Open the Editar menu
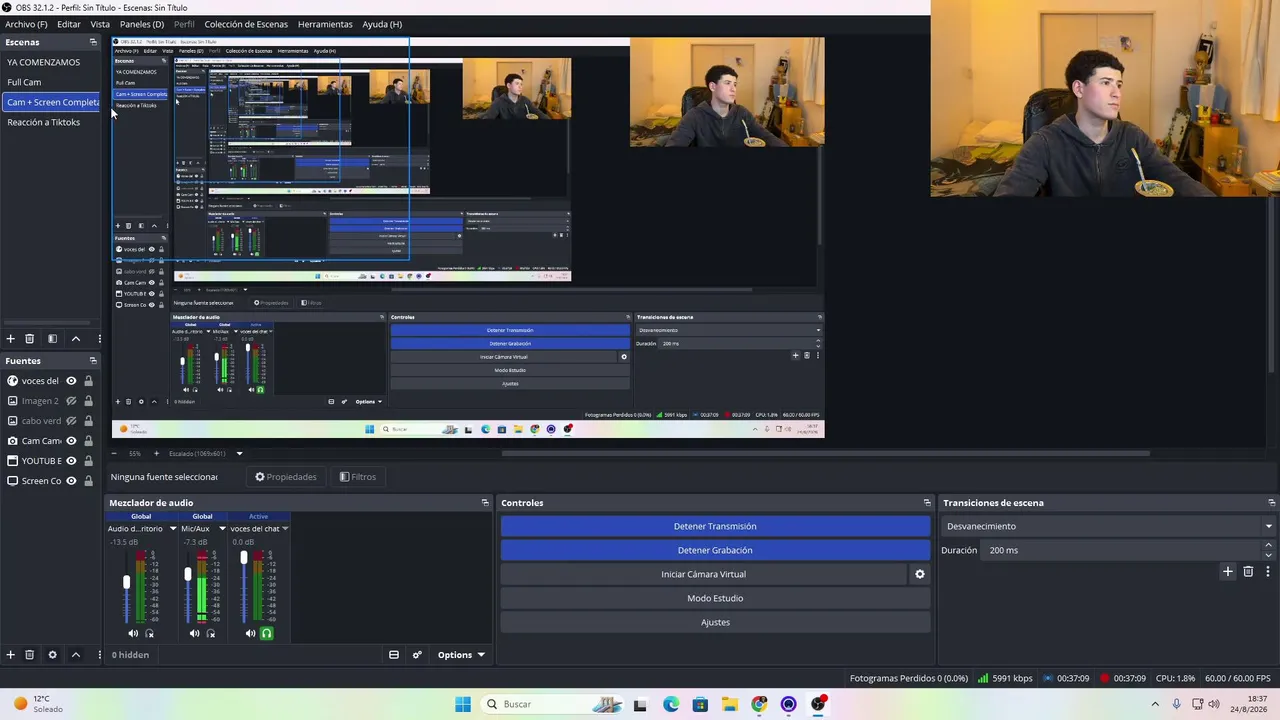1280x720 pixels. (x=69, y=24)
